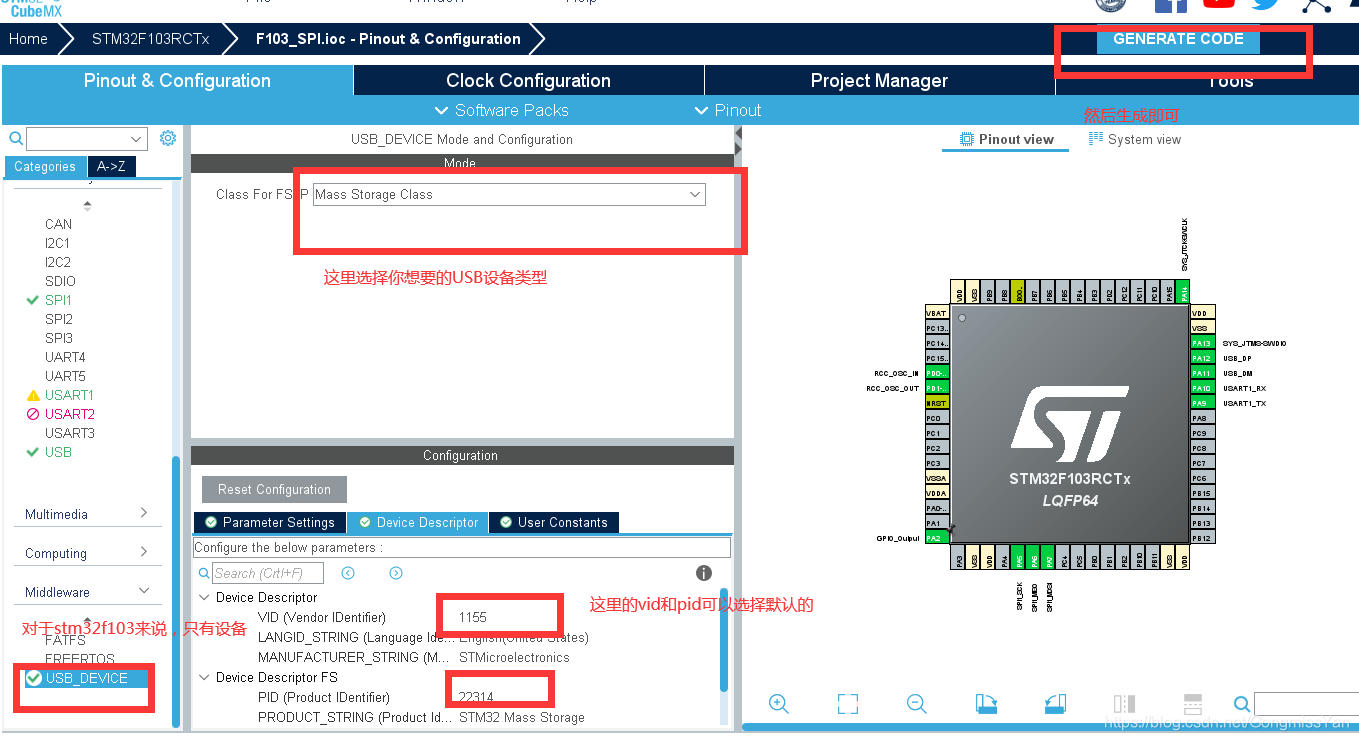Open the Pinout dropdown menu
The image size is (1359, 741).
click(x=728, y=110)
